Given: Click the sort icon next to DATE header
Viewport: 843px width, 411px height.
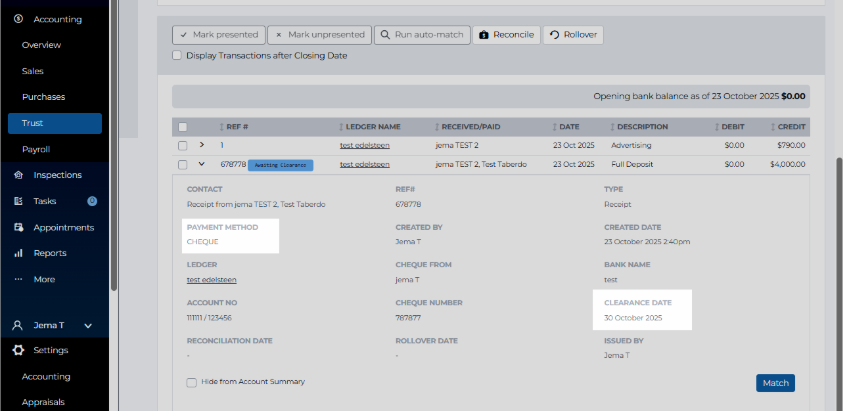Looking at the screenshot, I should [x=555, y=127].
